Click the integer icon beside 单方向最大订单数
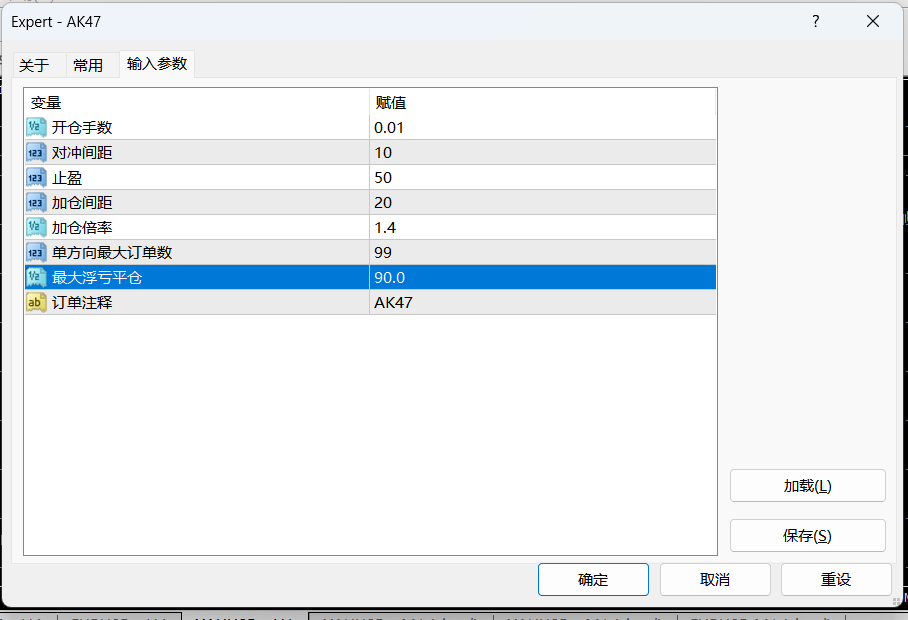Viewport: 908px width, 620px height. 36,252
